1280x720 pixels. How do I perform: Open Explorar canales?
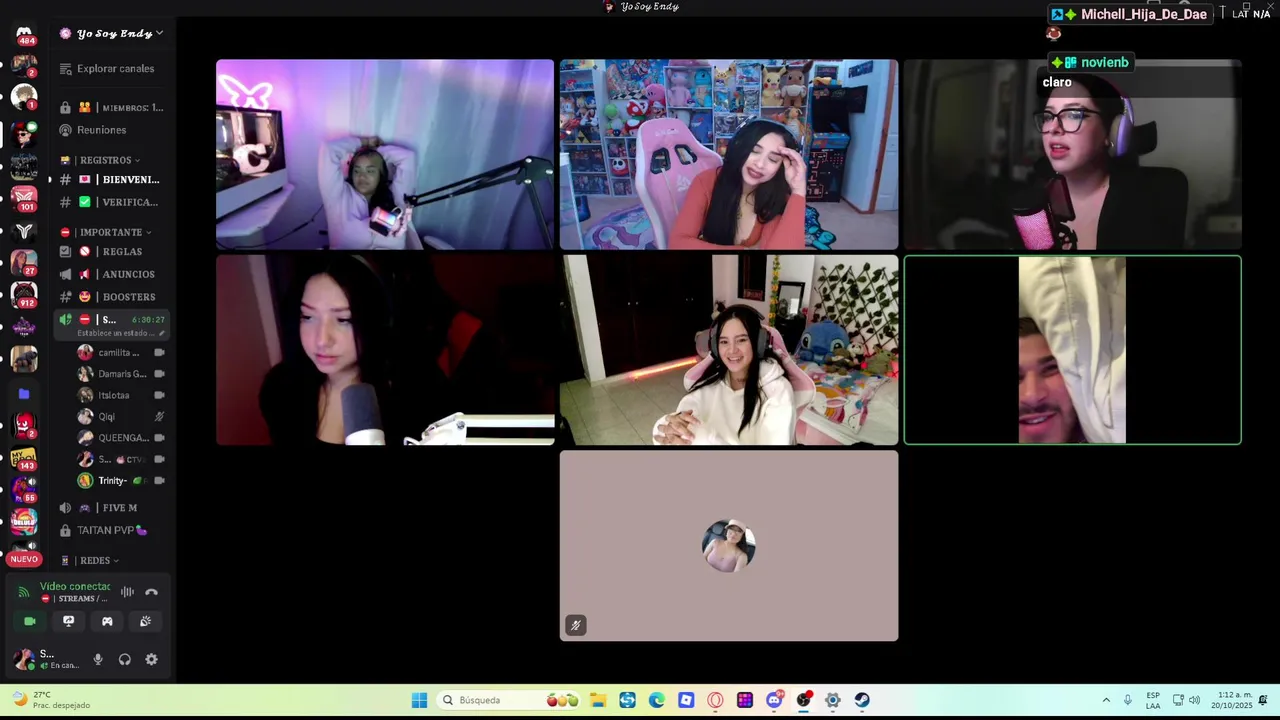coord(111,69)
